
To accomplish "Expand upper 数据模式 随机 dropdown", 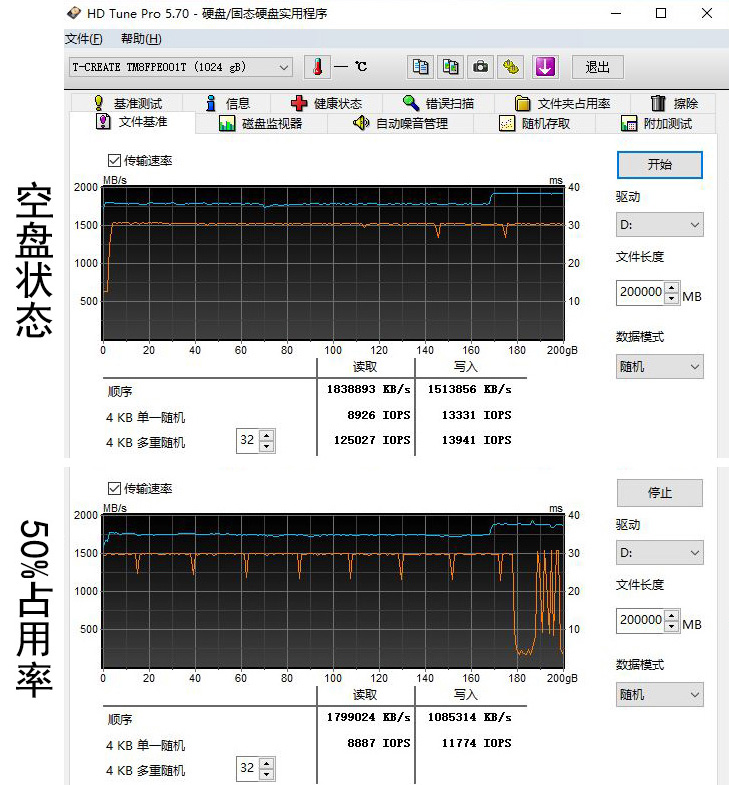I will (x=660, y=366).
